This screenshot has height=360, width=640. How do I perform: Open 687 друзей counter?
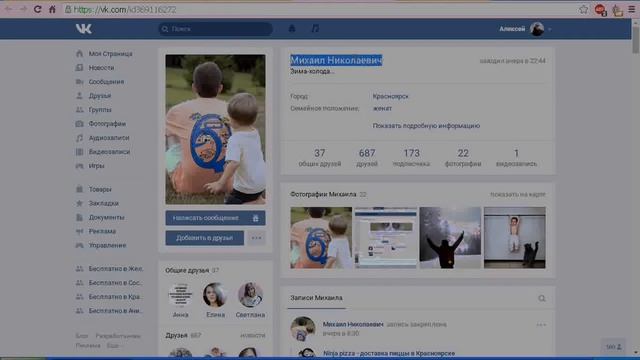click(x=367, y=157)
